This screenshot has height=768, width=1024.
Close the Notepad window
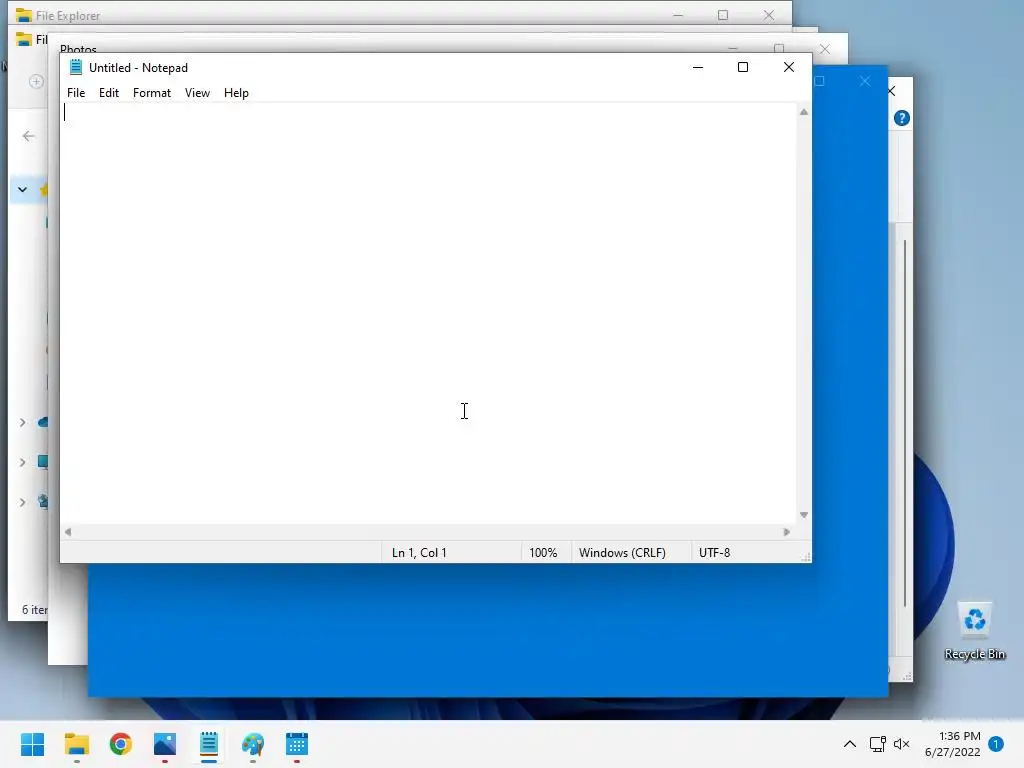click(x=788, y=67)
